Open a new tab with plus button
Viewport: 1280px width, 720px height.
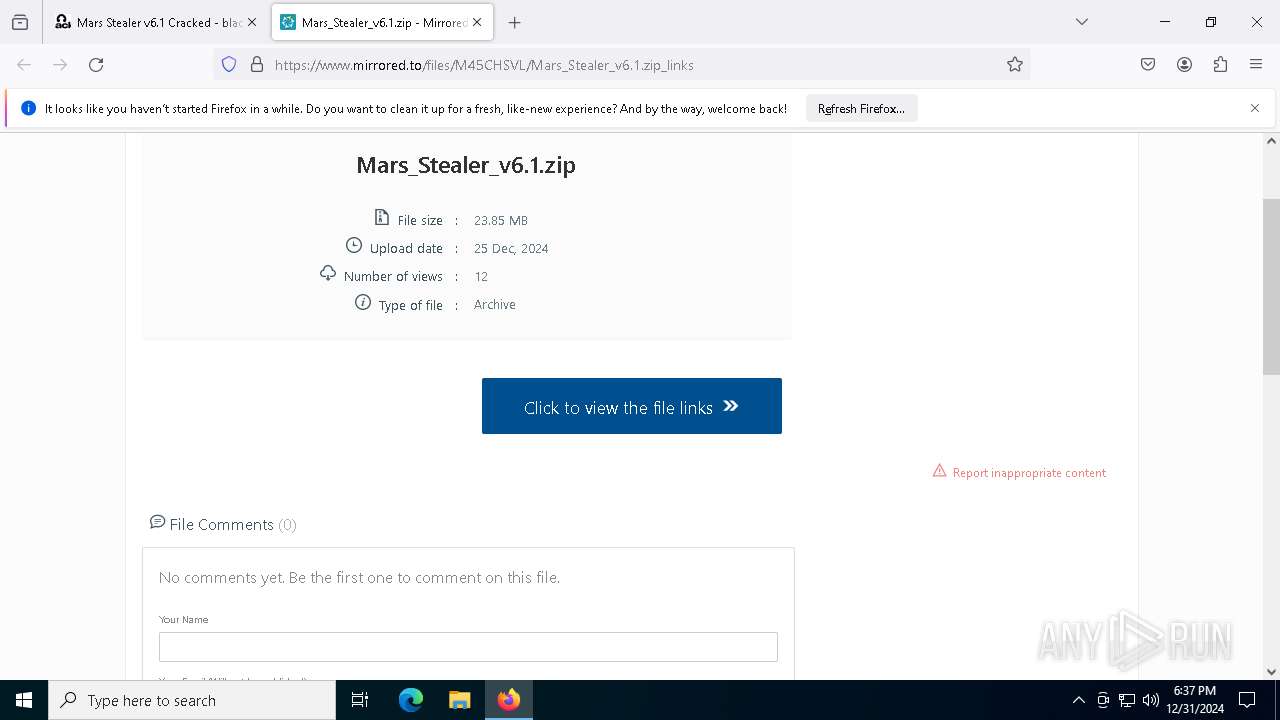[514, 22]
